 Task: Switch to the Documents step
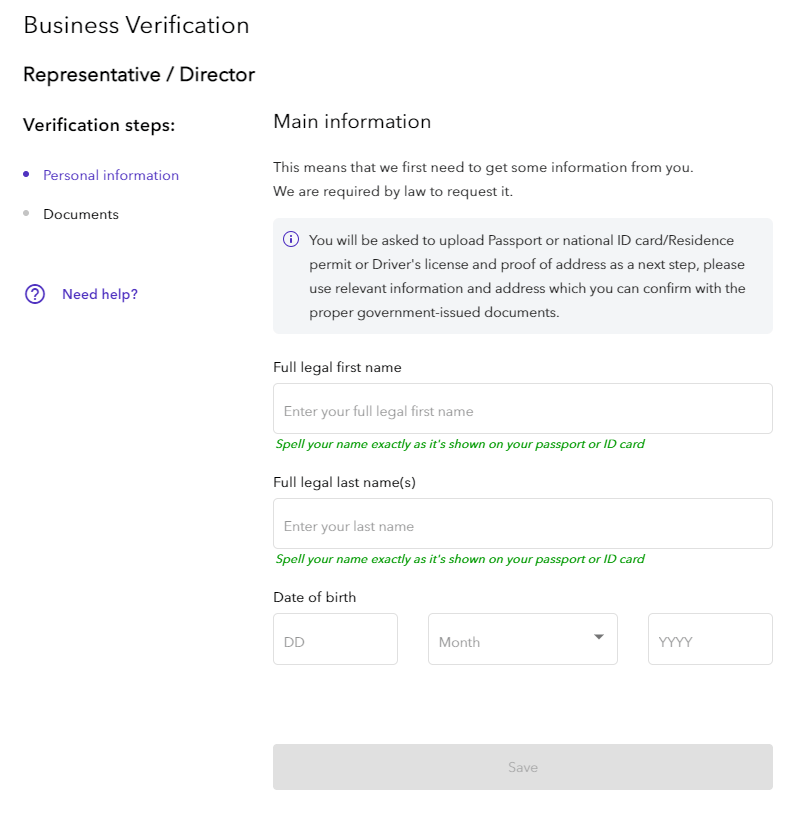[81, 214]
